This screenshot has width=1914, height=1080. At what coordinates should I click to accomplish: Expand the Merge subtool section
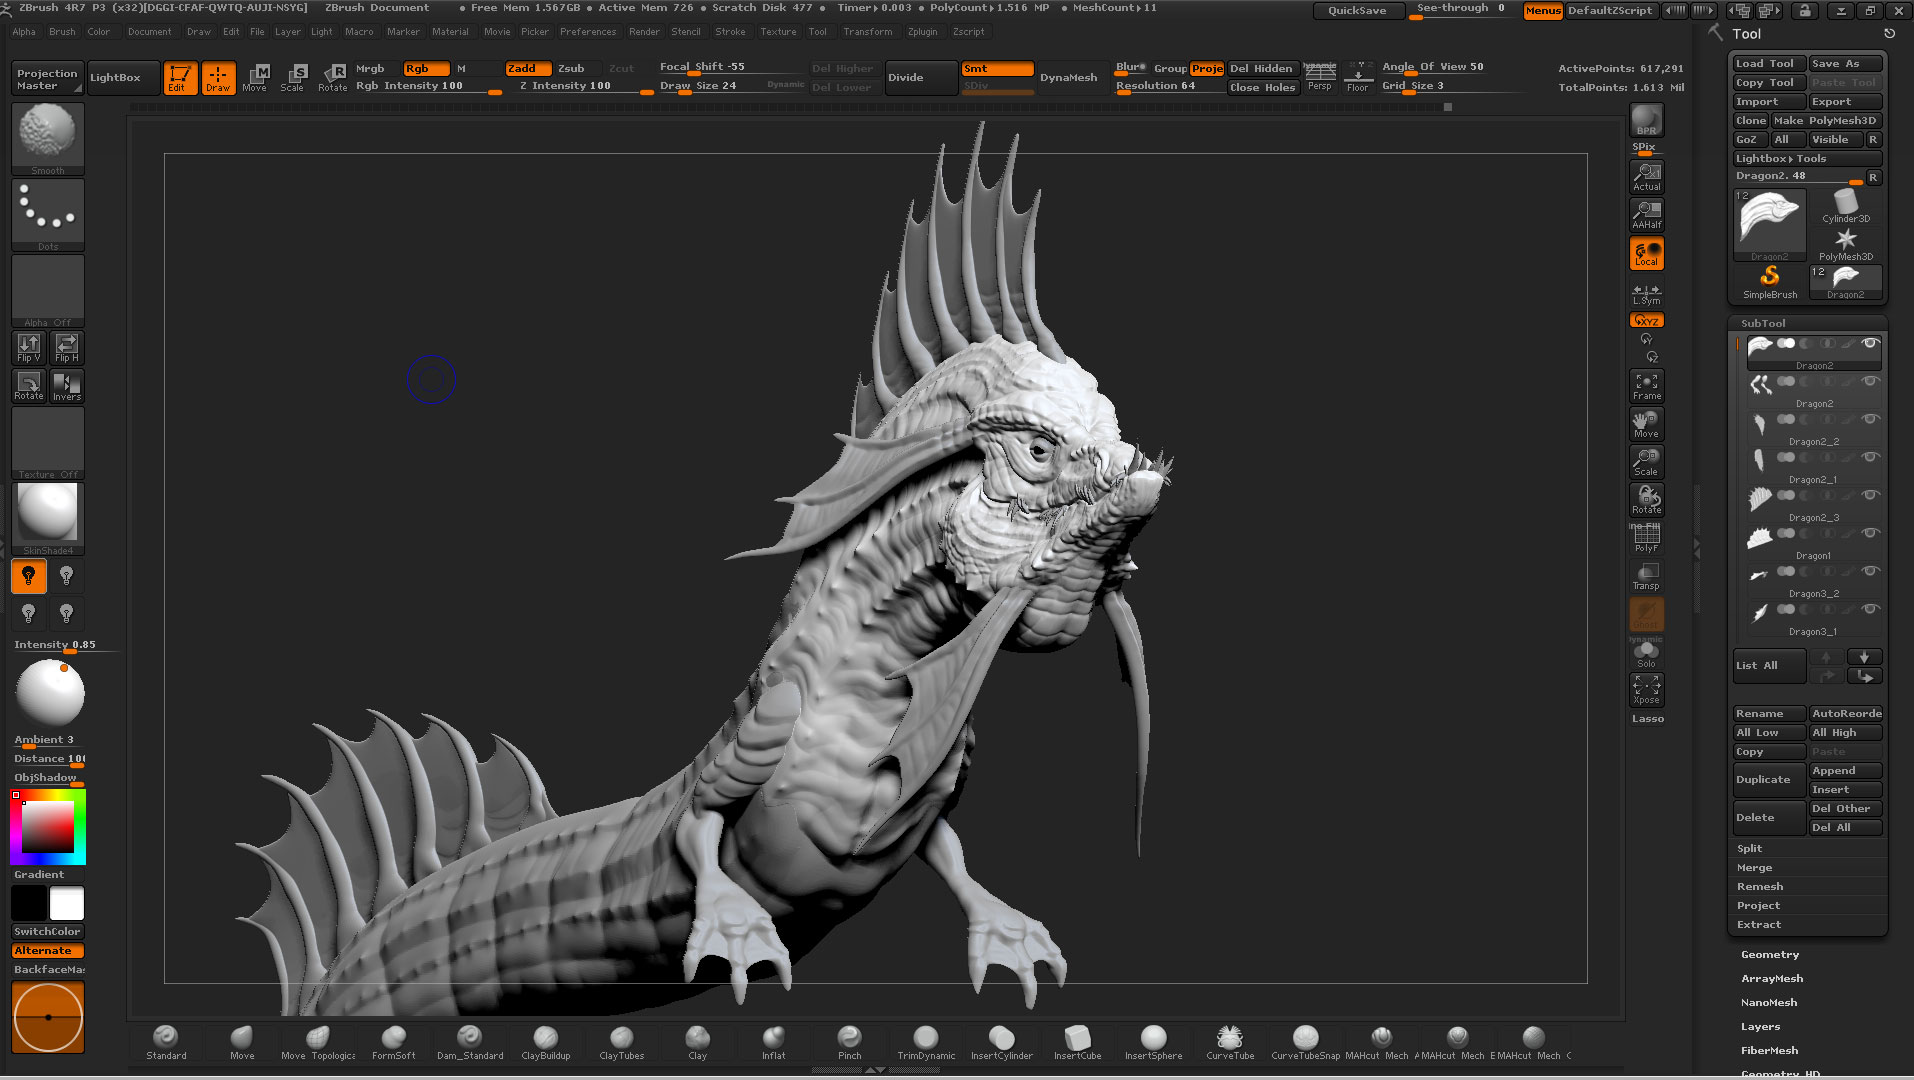[x=1754, y=868]
